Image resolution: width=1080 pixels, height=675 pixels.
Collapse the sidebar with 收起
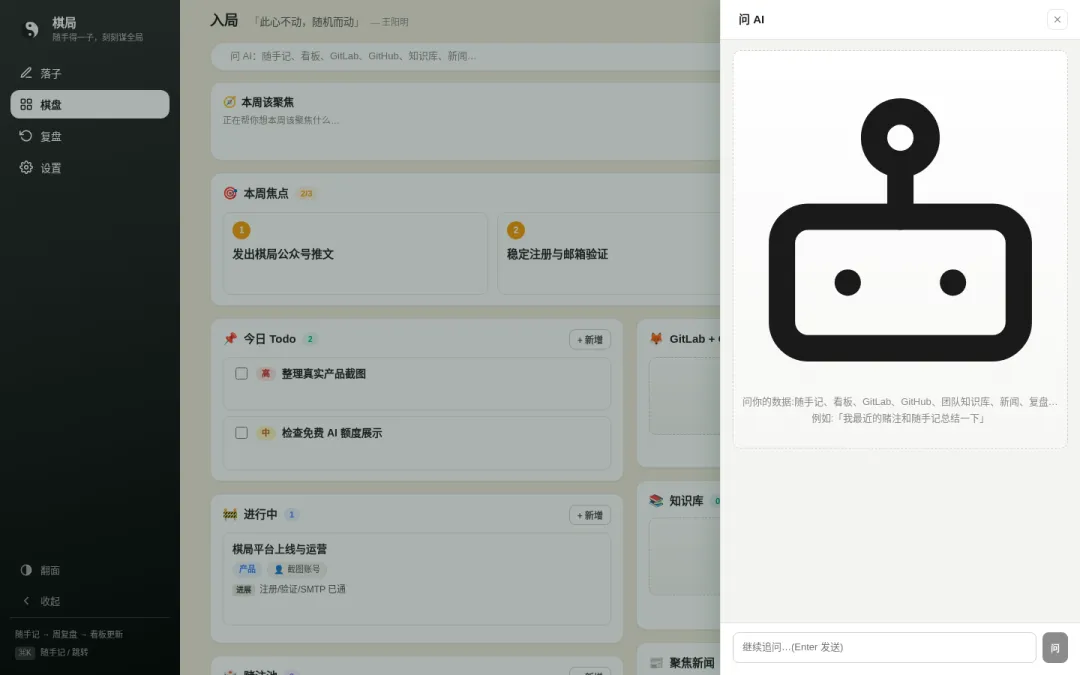[x=90, y=601]
